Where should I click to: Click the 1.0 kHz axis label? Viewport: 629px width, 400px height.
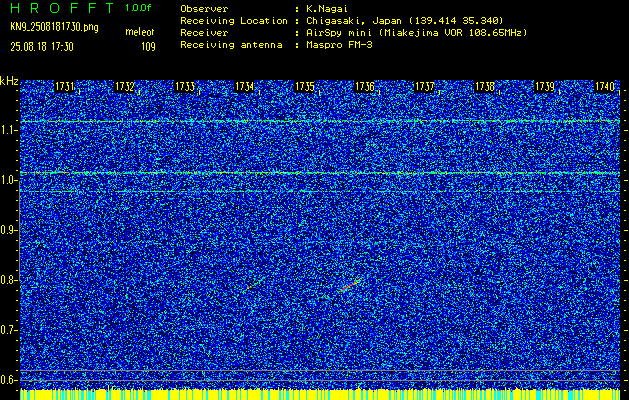click(x=7, y=180)
